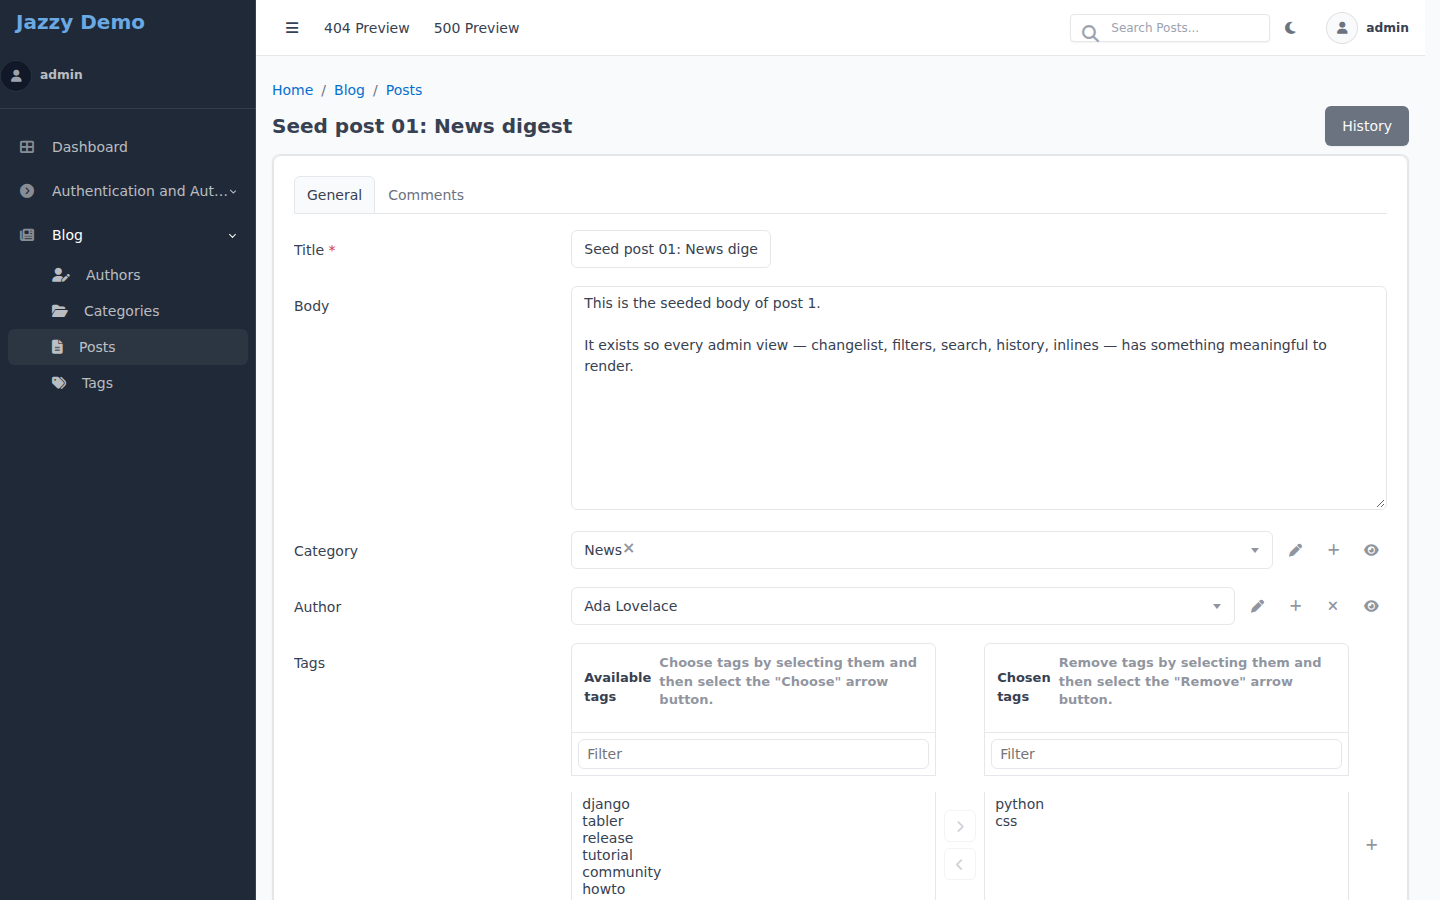Focus the Chosen tags Filter field
This screenshot has width=1440, height=900.
tap(1166, 754)
